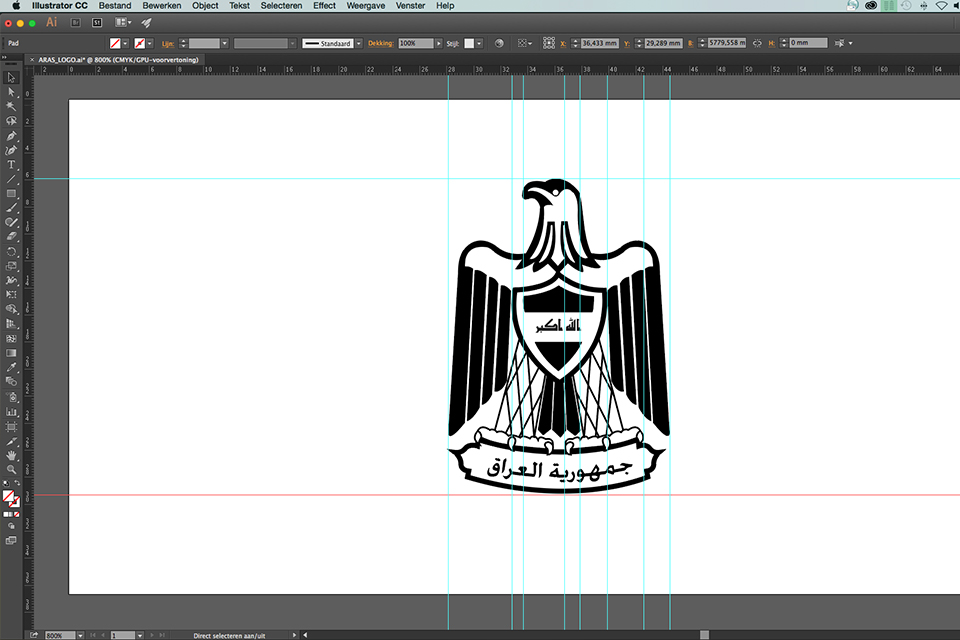The height and width of the screenshot is (640, 960).
Task: Activate the Hand tool
Action: coord(11,455)
